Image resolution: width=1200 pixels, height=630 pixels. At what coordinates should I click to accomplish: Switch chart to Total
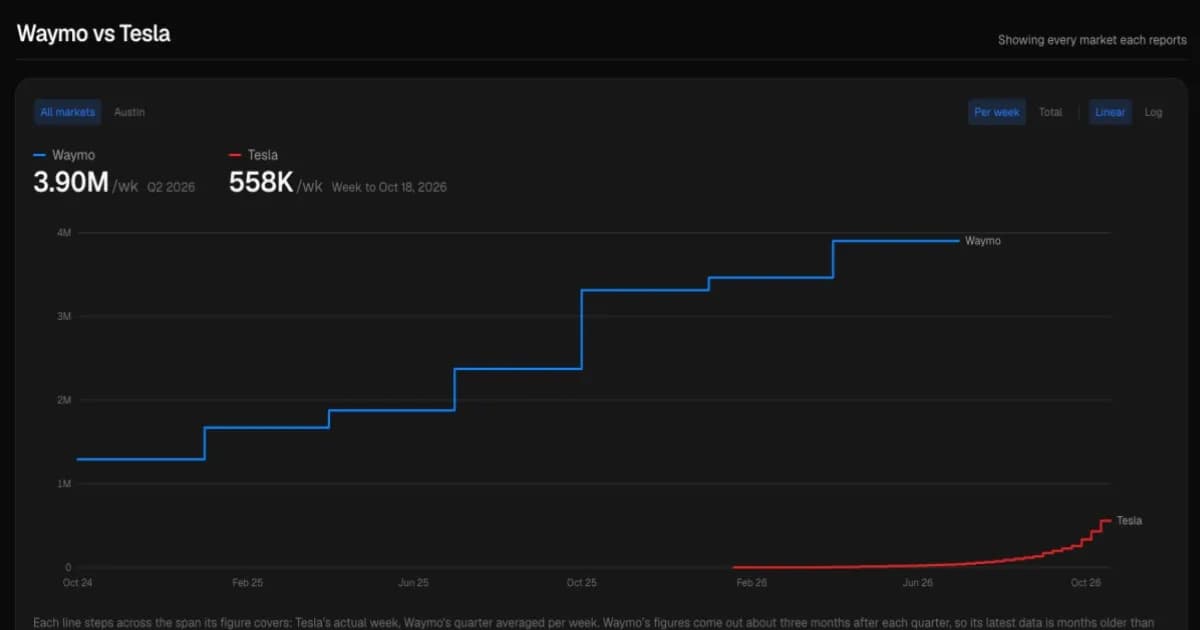(x=1050, y=112)
